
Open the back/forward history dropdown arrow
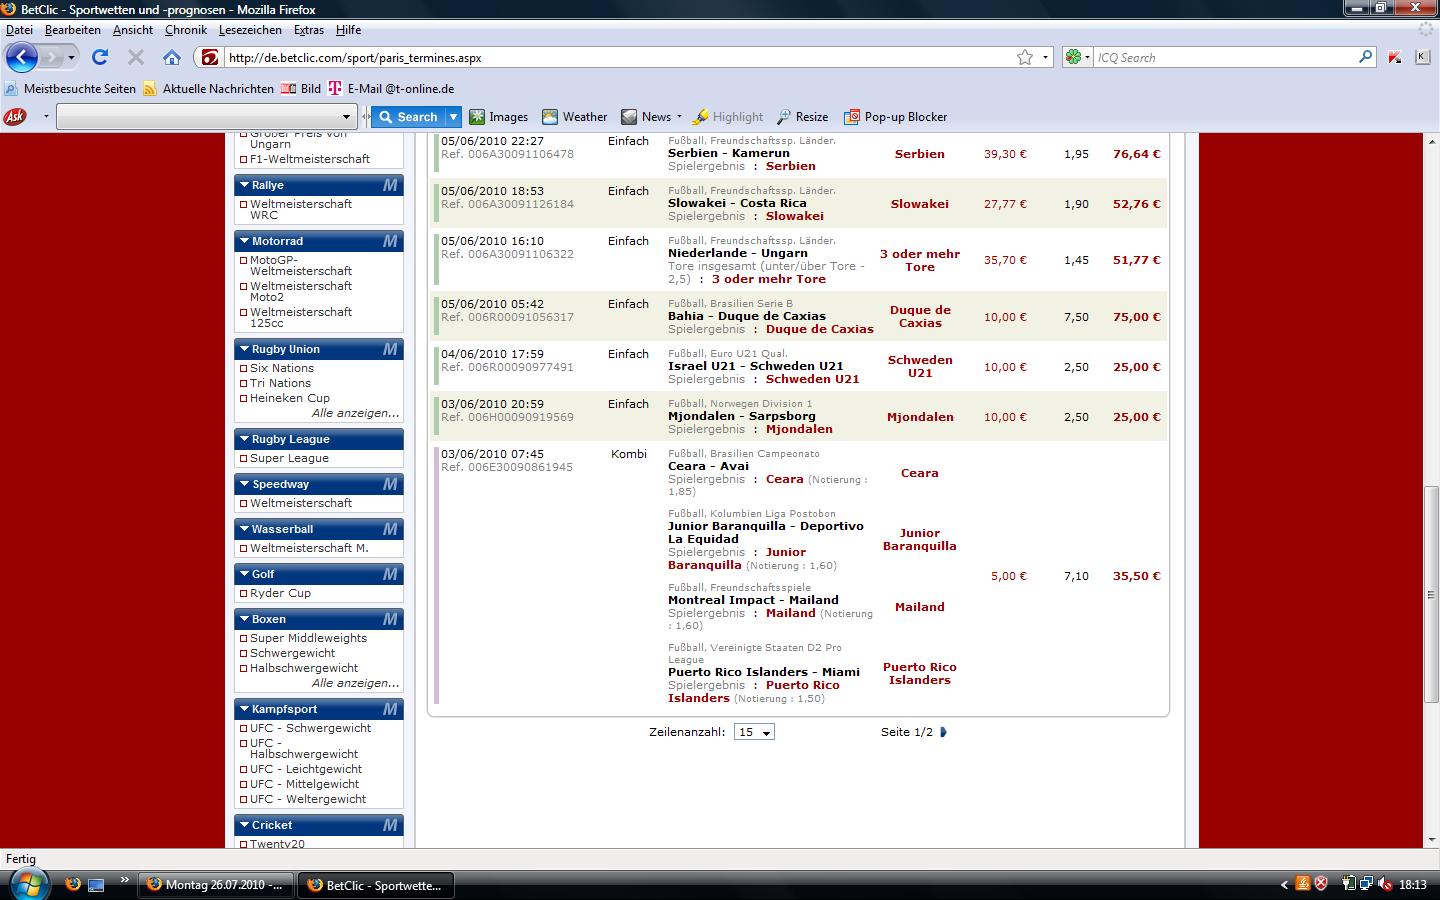point(71,57)
